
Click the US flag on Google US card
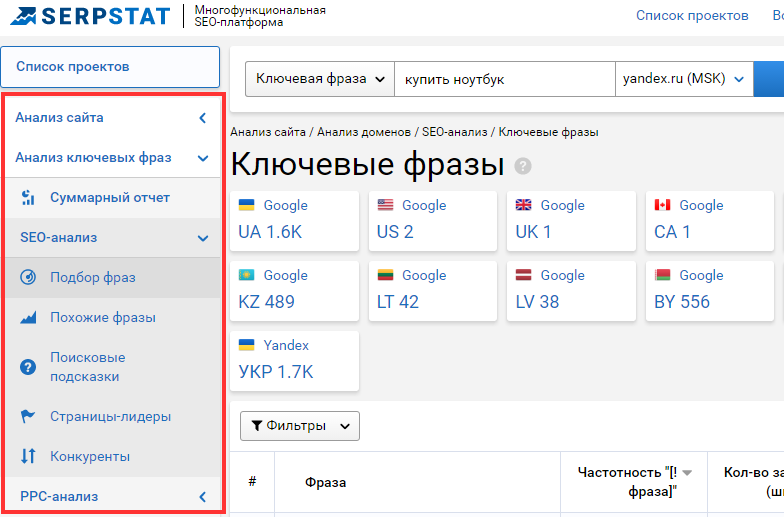click(x=386, y=204)
